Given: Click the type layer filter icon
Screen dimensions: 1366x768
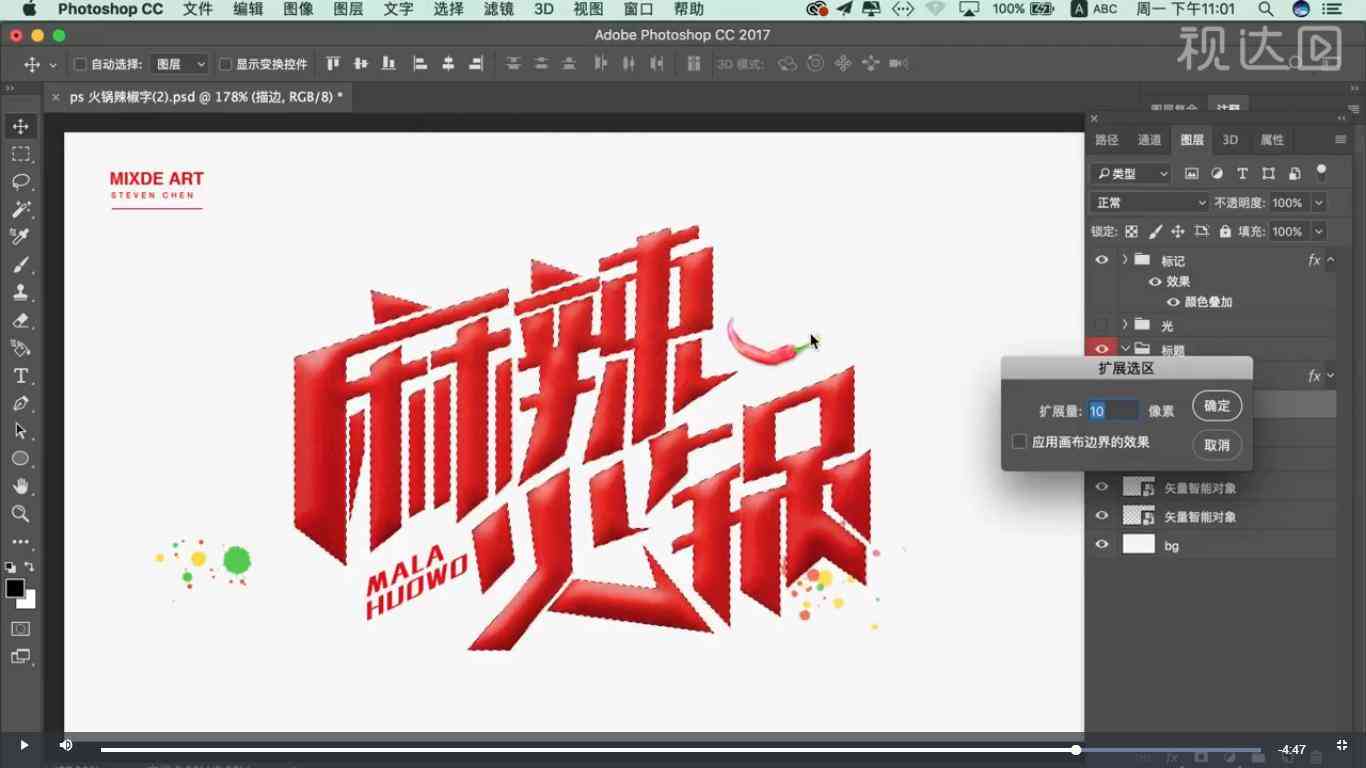Looking at the screenshot, I should [1242, 173].
